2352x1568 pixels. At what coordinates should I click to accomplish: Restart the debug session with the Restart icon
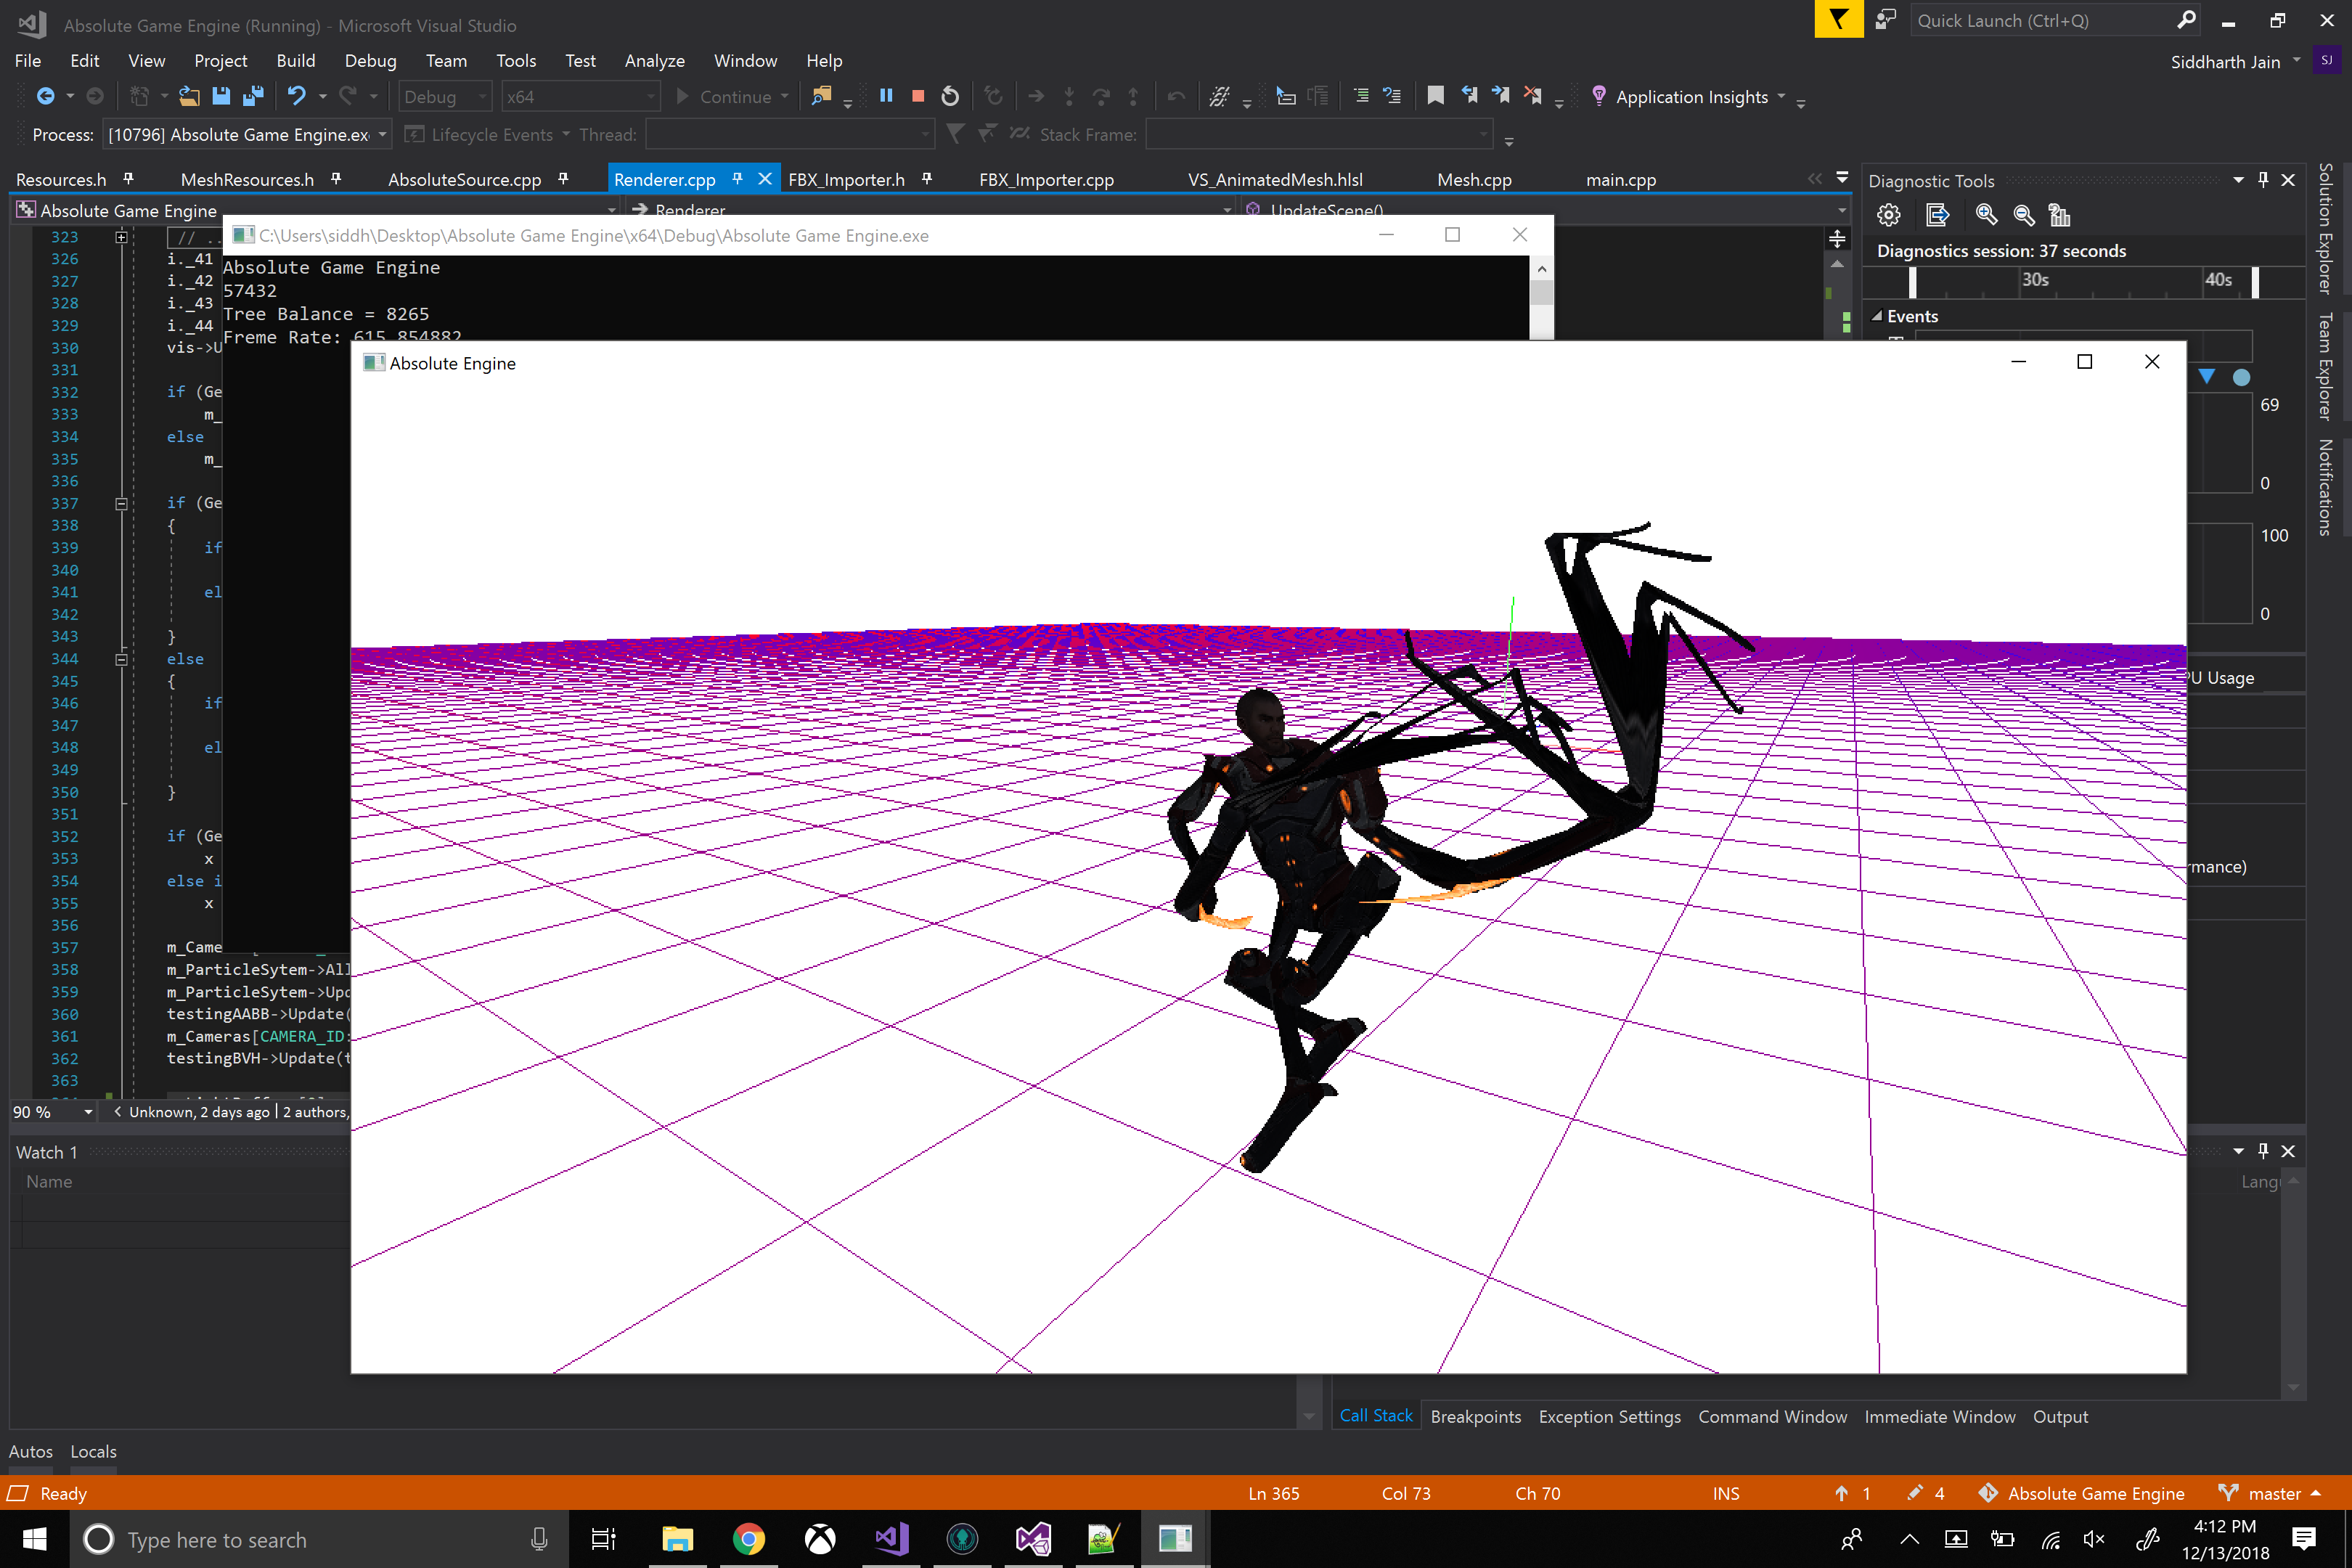[x=950, y=96]
